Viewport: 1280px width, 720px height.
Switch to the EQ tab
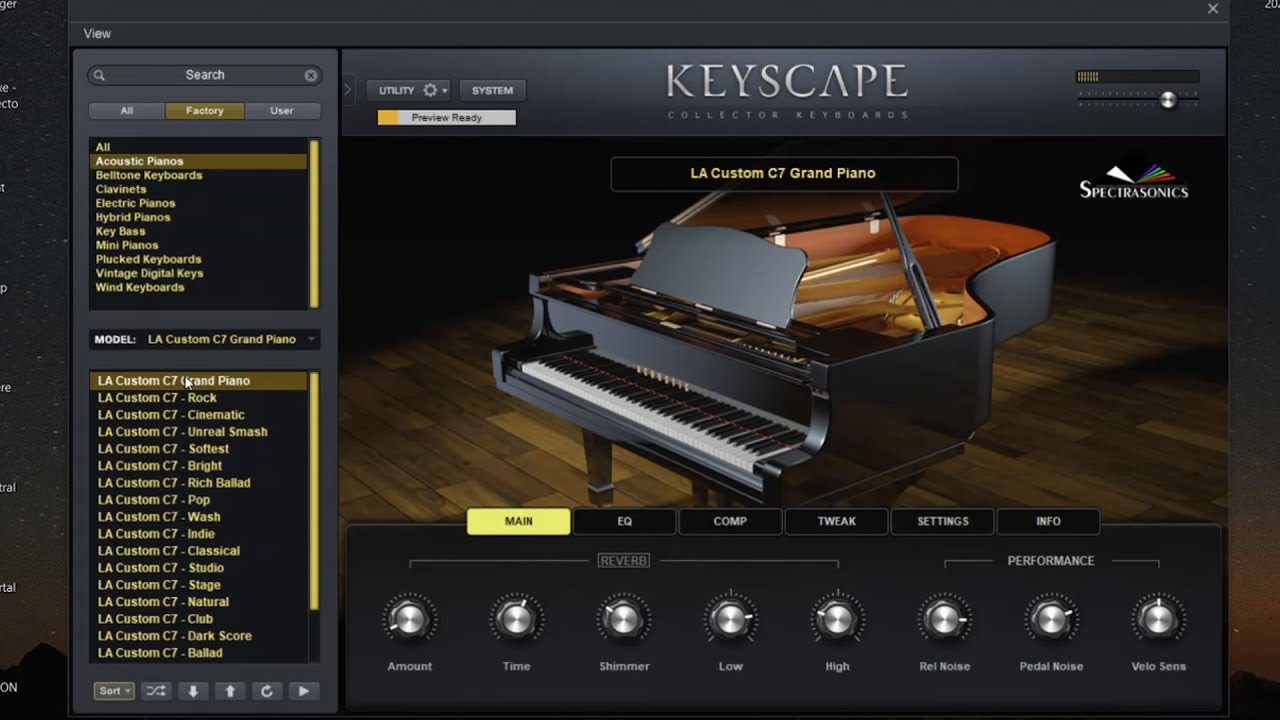[x=625, y=521]
